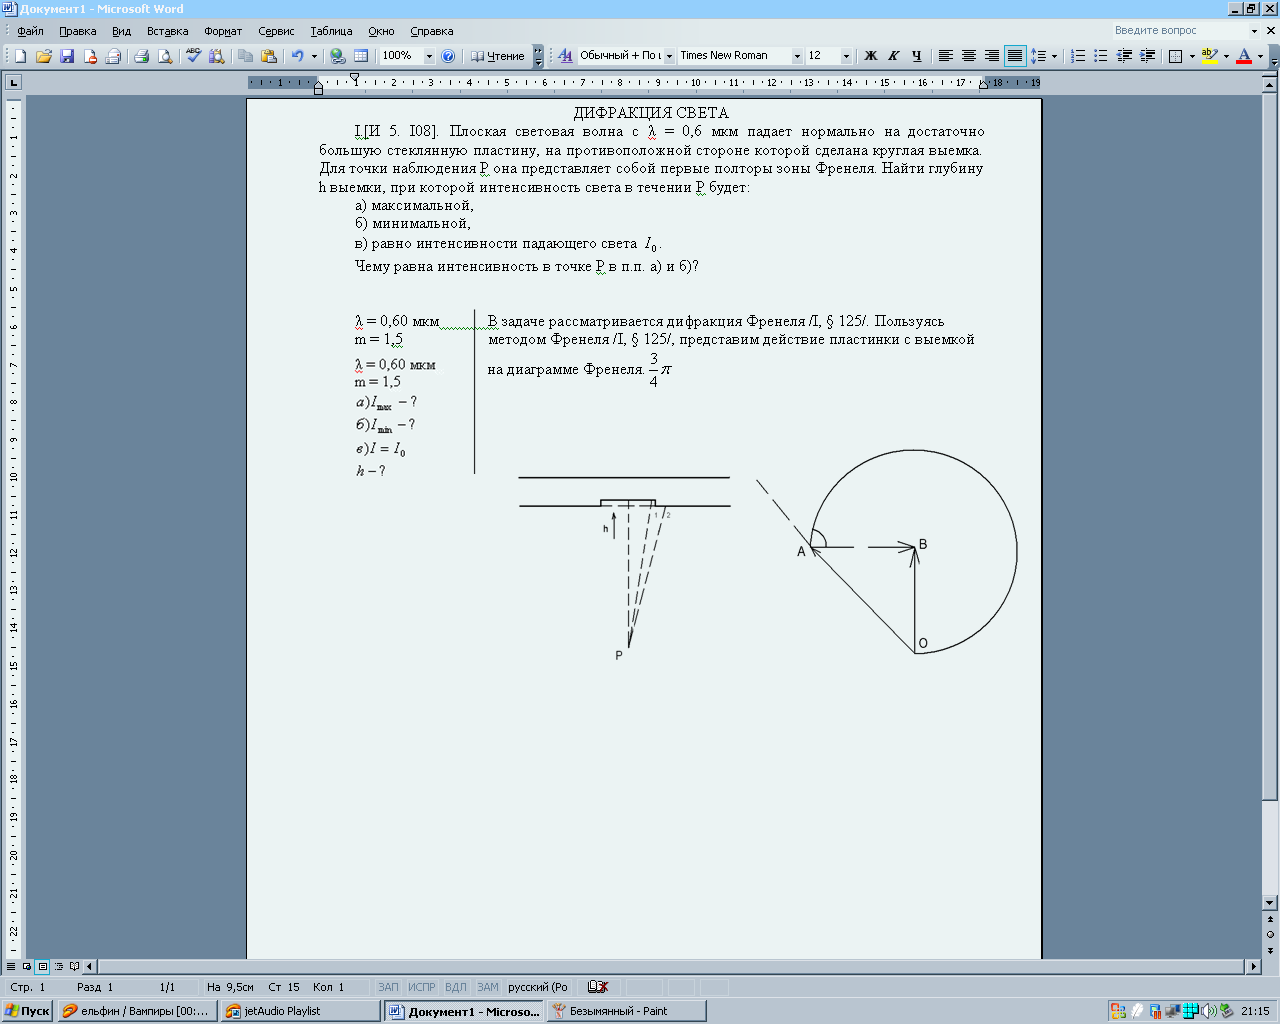Switch to Безымянный - Paint taskbar button
Viewport: 1280px width, 1024px height.
pyautogui.click(x=626, y=1011)
